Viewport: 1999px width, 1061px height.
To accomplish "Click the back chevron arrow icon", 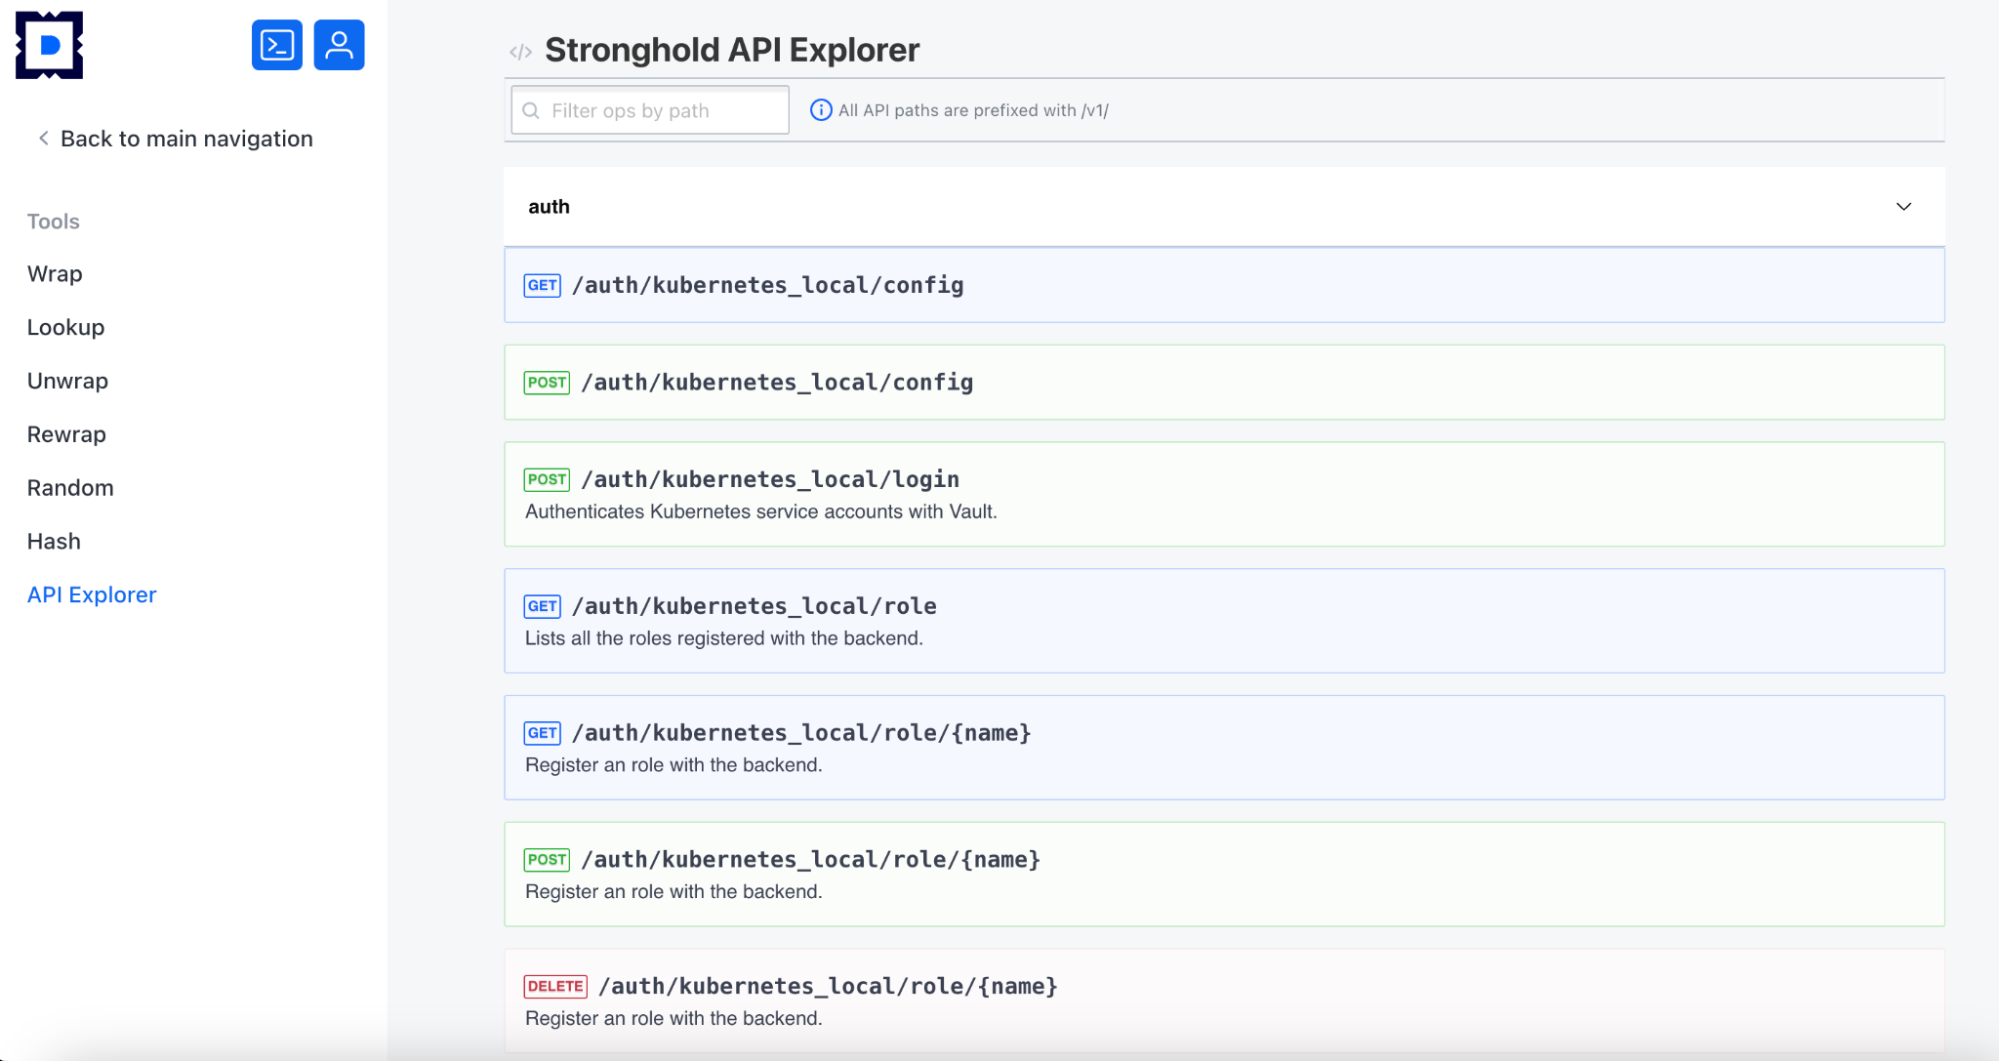I will point(43,138).
